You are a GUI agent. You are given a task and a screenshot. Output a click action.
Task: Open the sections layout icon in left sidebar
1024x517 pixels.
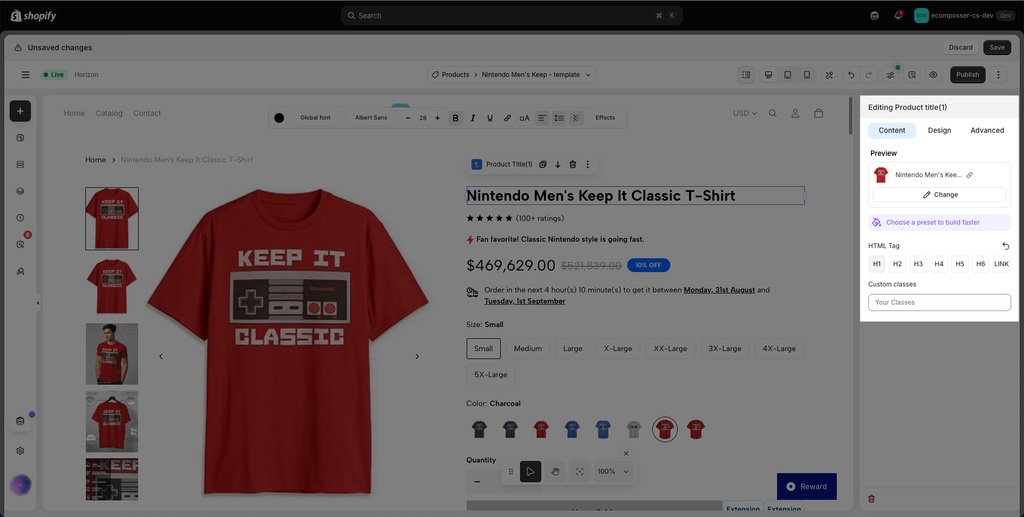coord(20,164)
